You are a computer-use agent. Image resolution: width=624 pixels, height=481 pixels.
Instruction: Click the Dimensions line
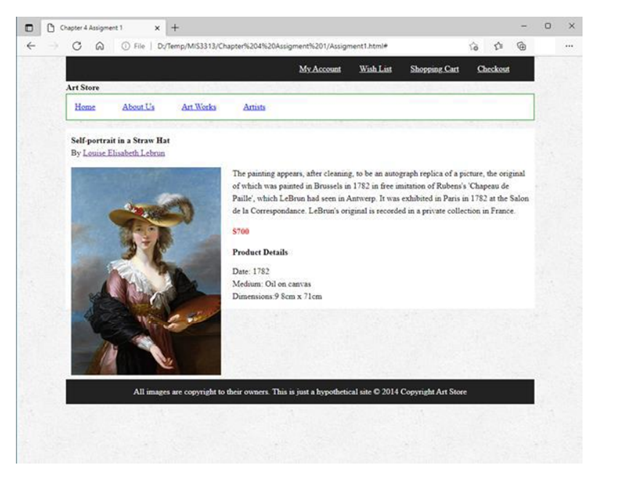click(277, 296)
